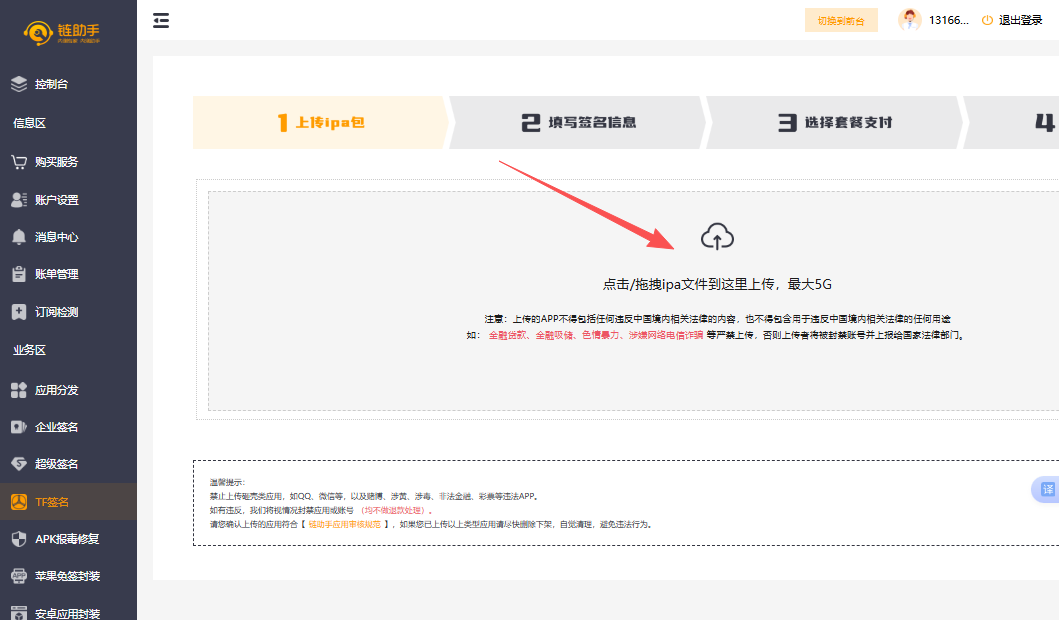Open 控制台 from the sidebar
The image size is (1059, 620).
51,84
